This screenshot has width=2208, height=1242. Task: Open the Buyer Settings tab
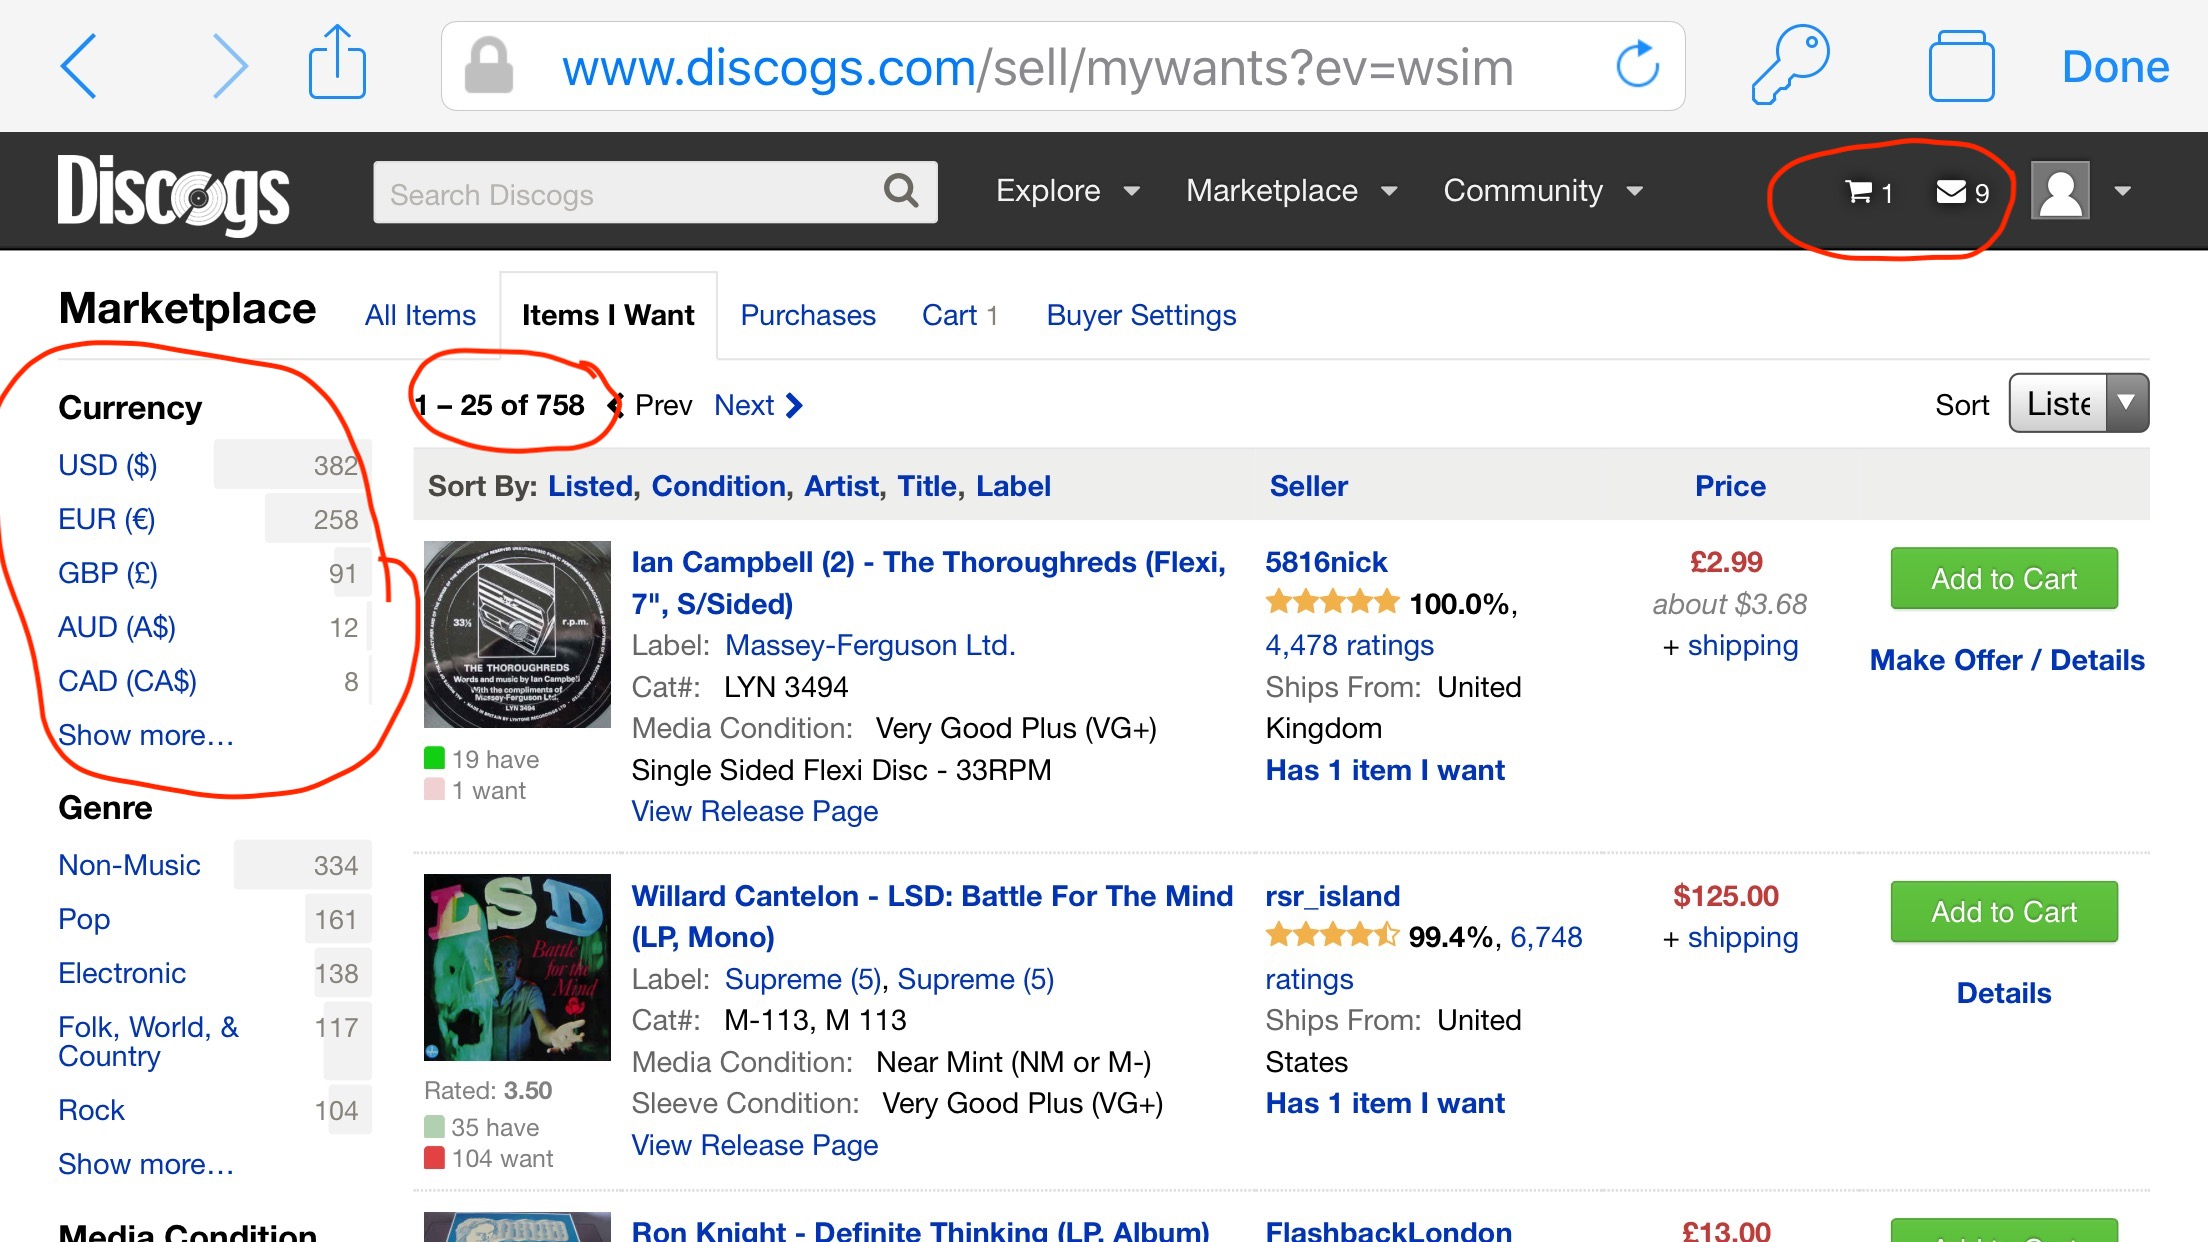tap(1141, 315)
